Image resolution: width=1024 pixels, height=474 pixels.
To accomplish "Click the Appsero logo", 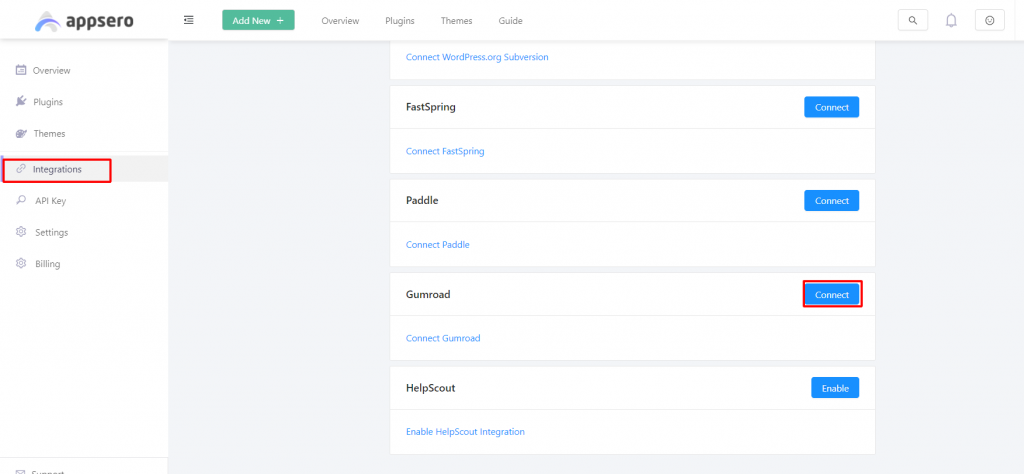I will click(84, 21).
